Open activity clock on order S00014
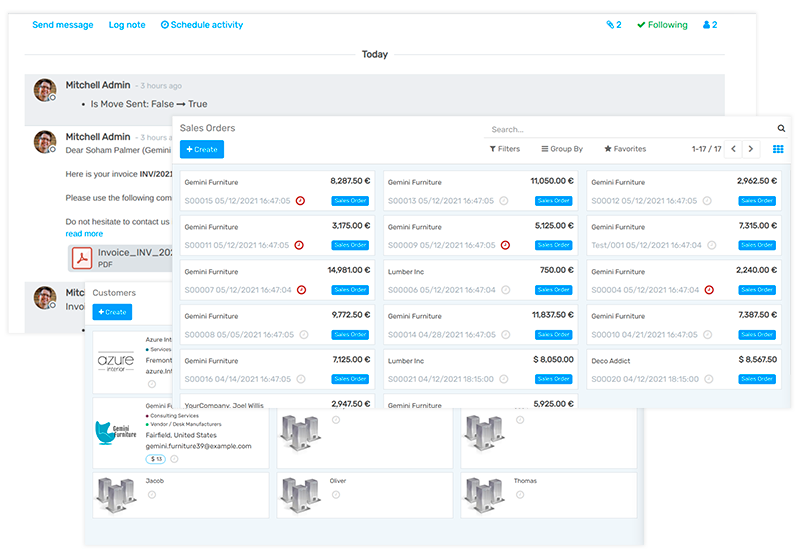Screen dimensions: 800x557 coord(506,335)
